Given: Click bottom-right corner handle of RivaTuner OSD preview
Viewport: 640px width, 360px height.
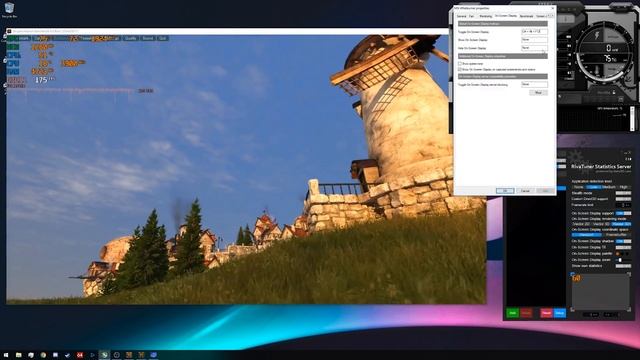Looking at the screenshot, I should point(629,309).
